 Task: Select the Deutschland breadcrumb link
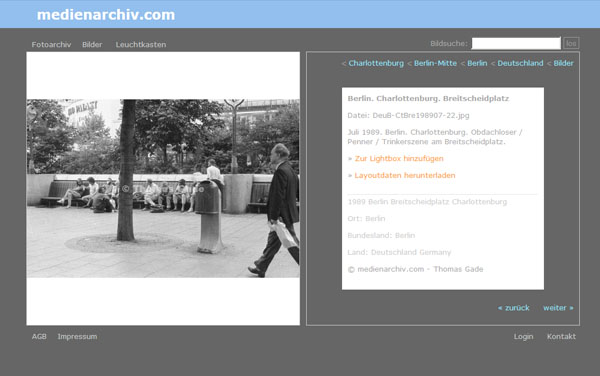pyautogui.click(x=520, y=63)
